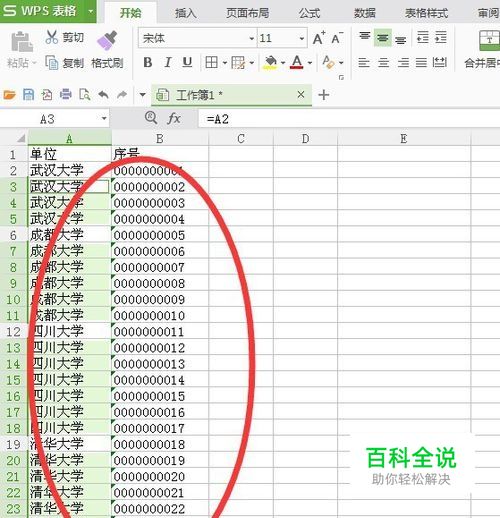Click the Cut scissors icon

pyautogui.click(x=52, y=37)
